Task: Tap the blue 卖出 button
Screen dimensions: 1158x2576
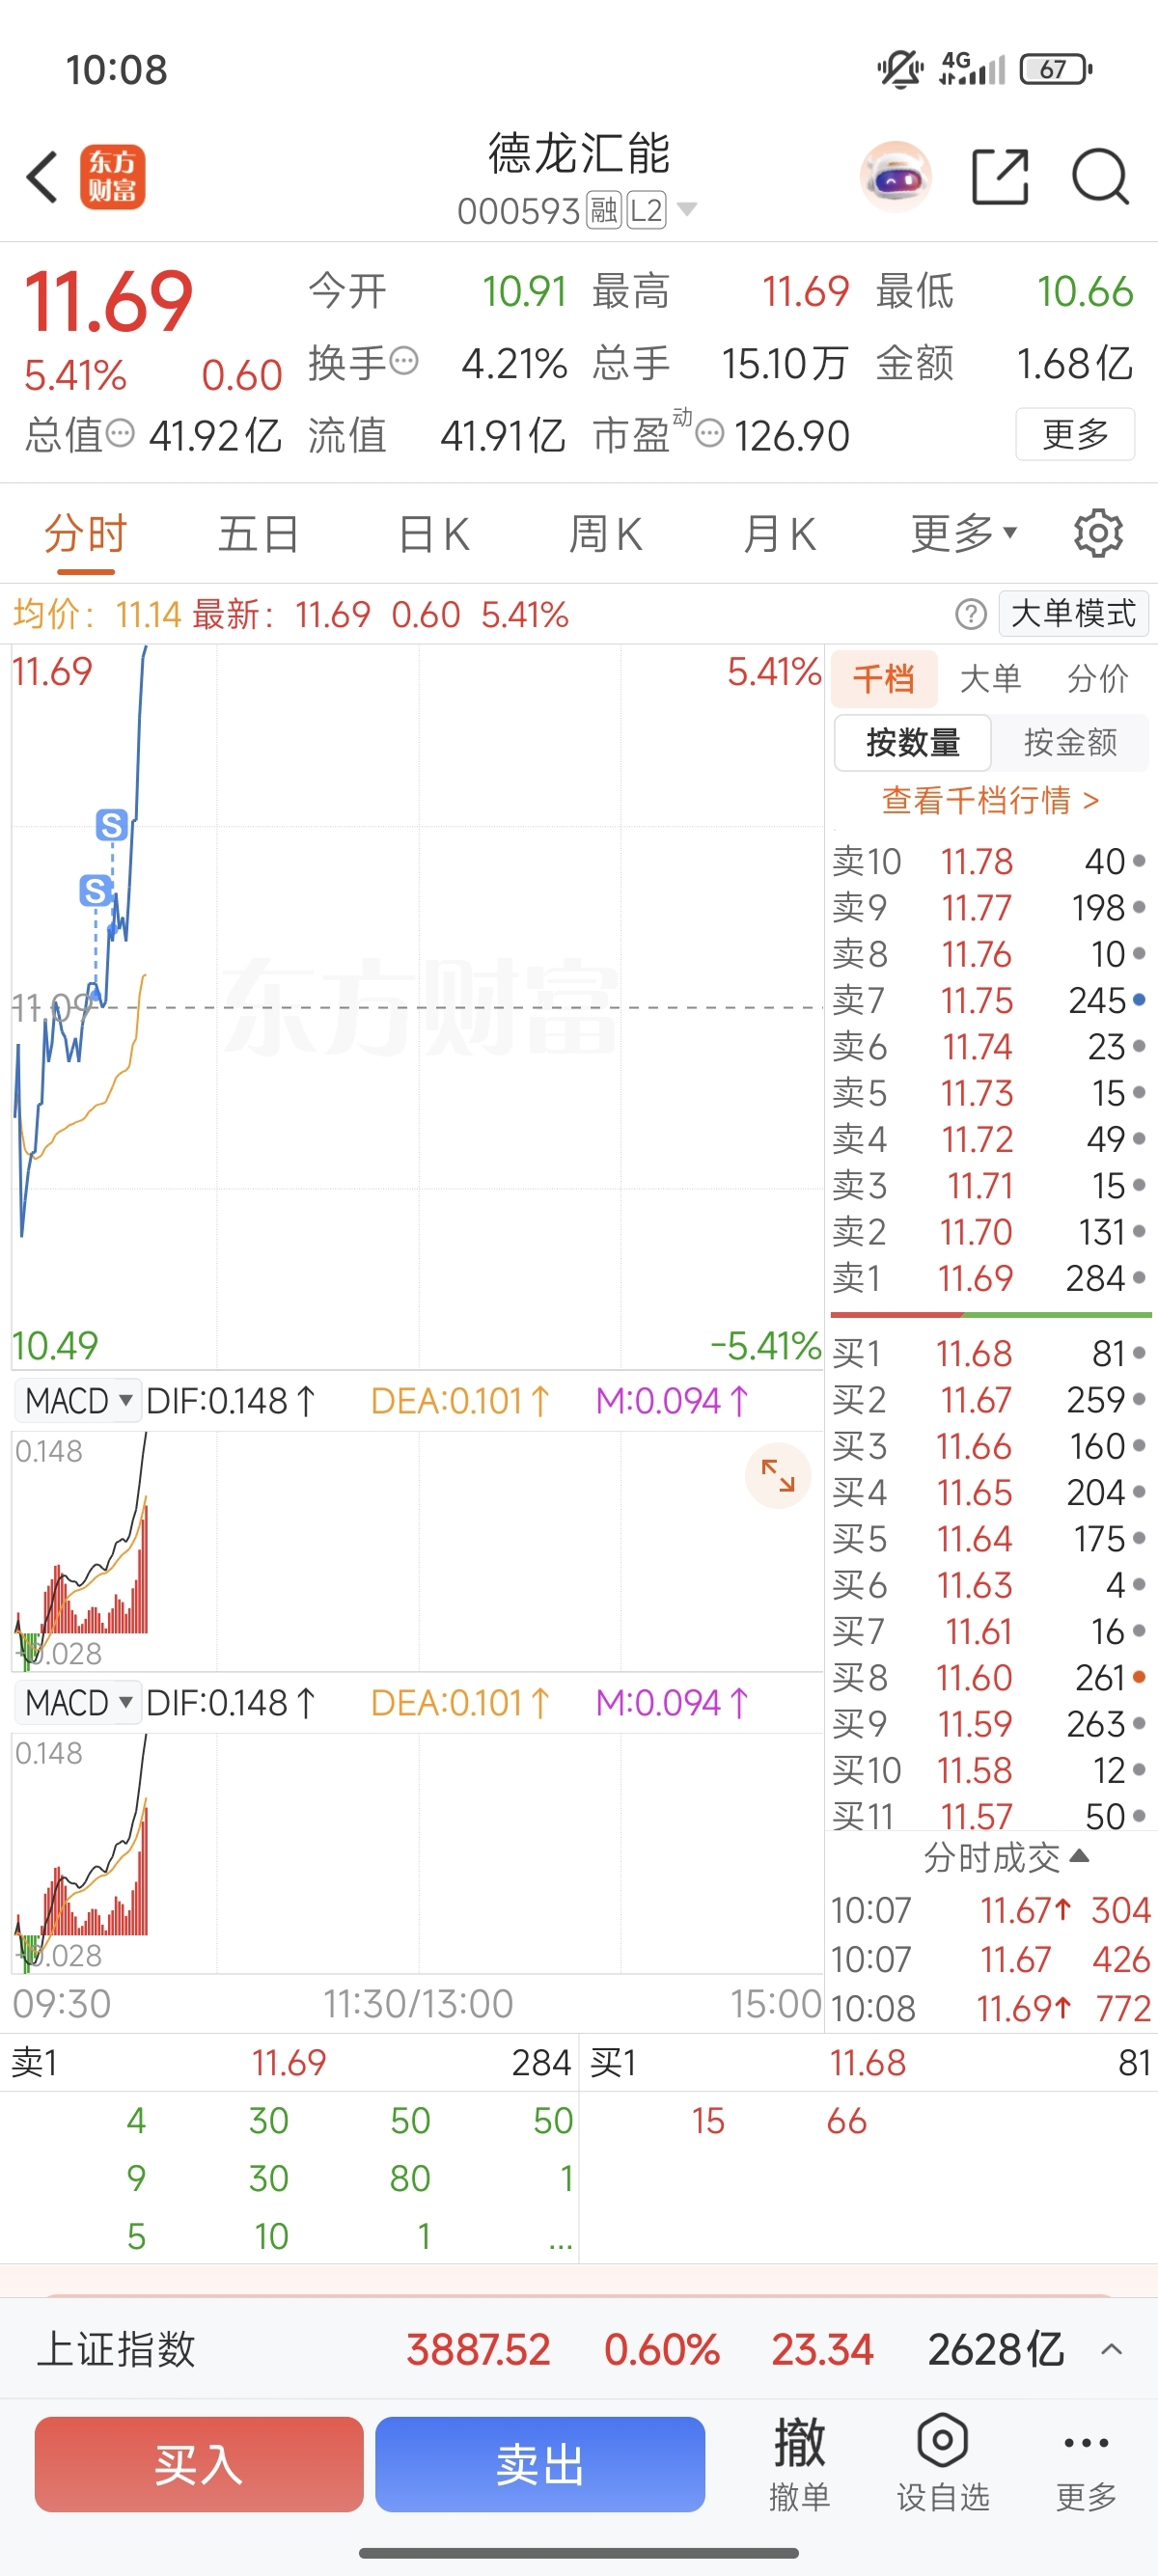Action: click(x=540, y=2464)
